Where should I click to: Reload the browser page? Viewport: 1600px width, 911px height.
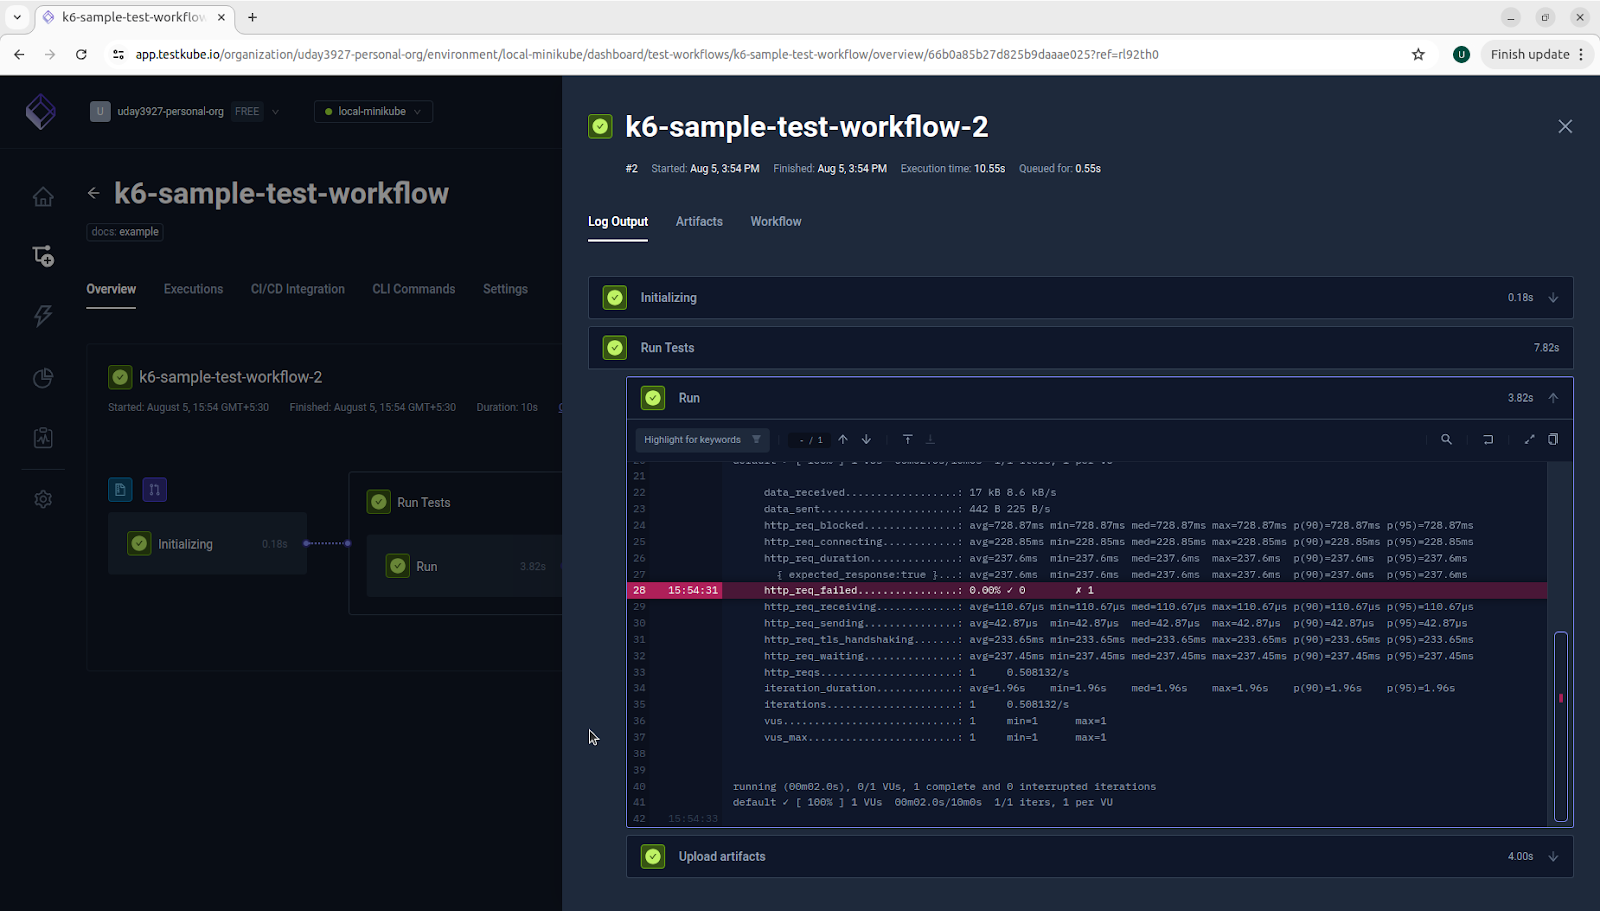click(x=81, y=54)
